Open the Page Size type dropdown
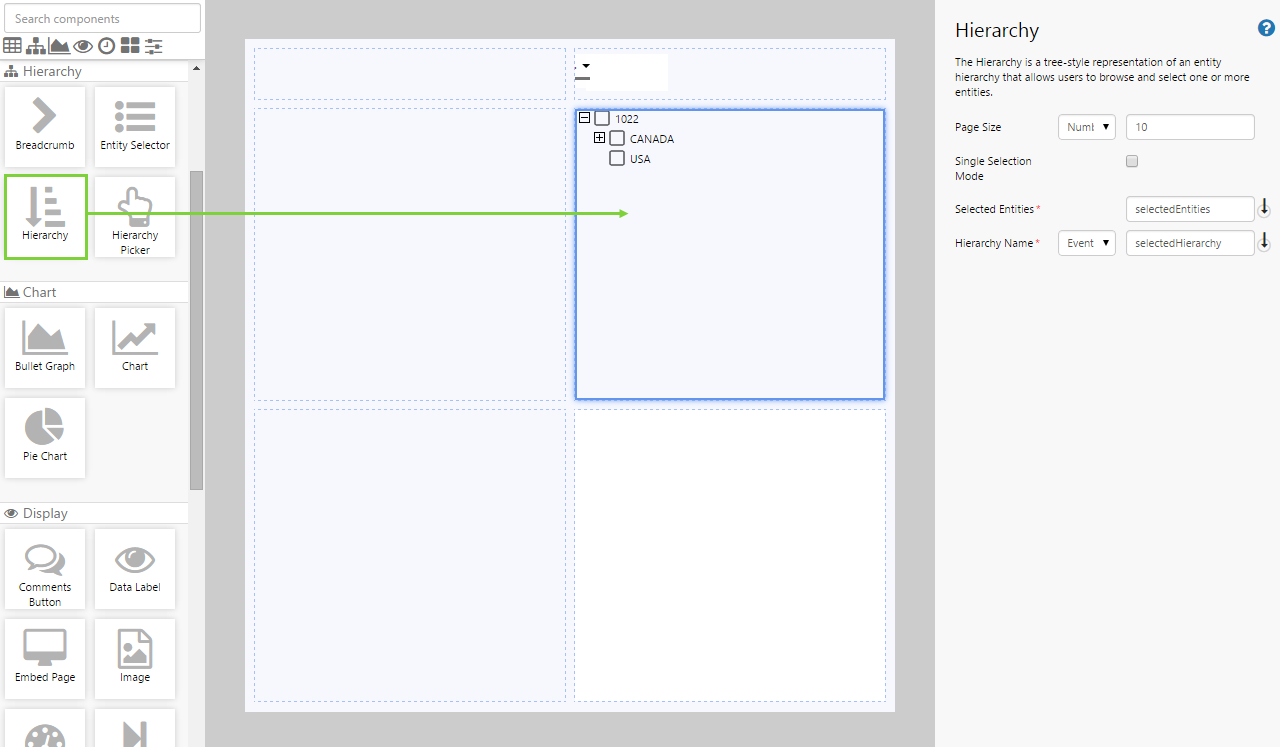 click(x=1086, y=127)
